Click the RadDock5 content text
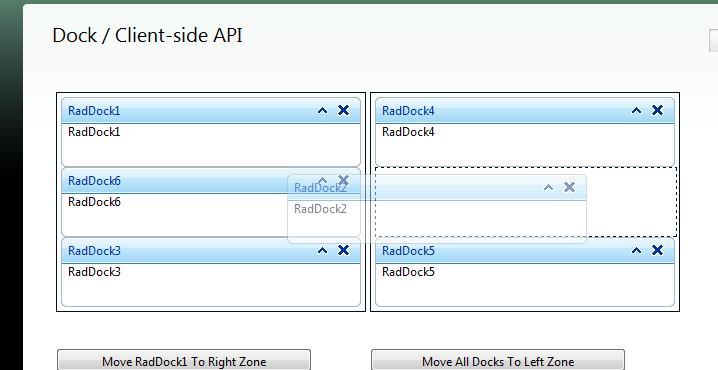 coord(408,272)
